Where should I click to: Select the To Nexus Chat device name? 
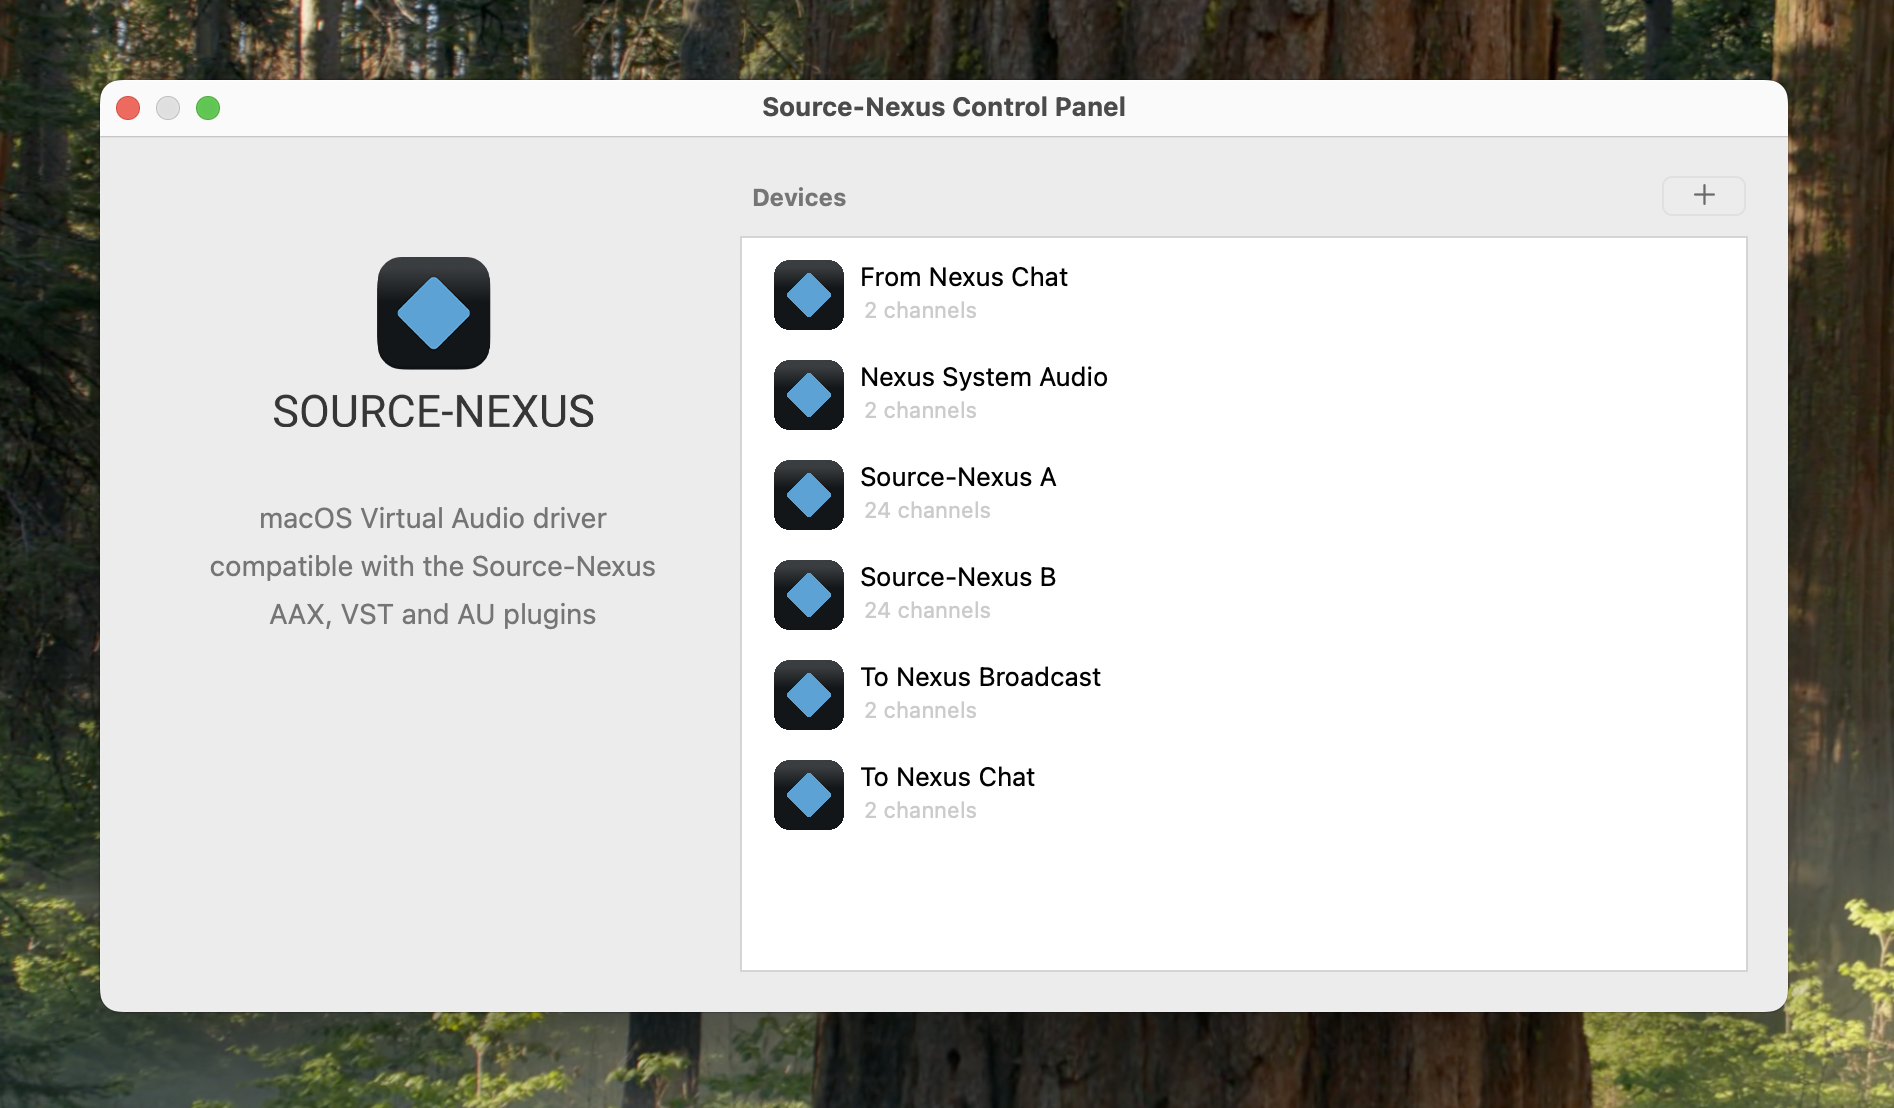(x=947, y=777)
